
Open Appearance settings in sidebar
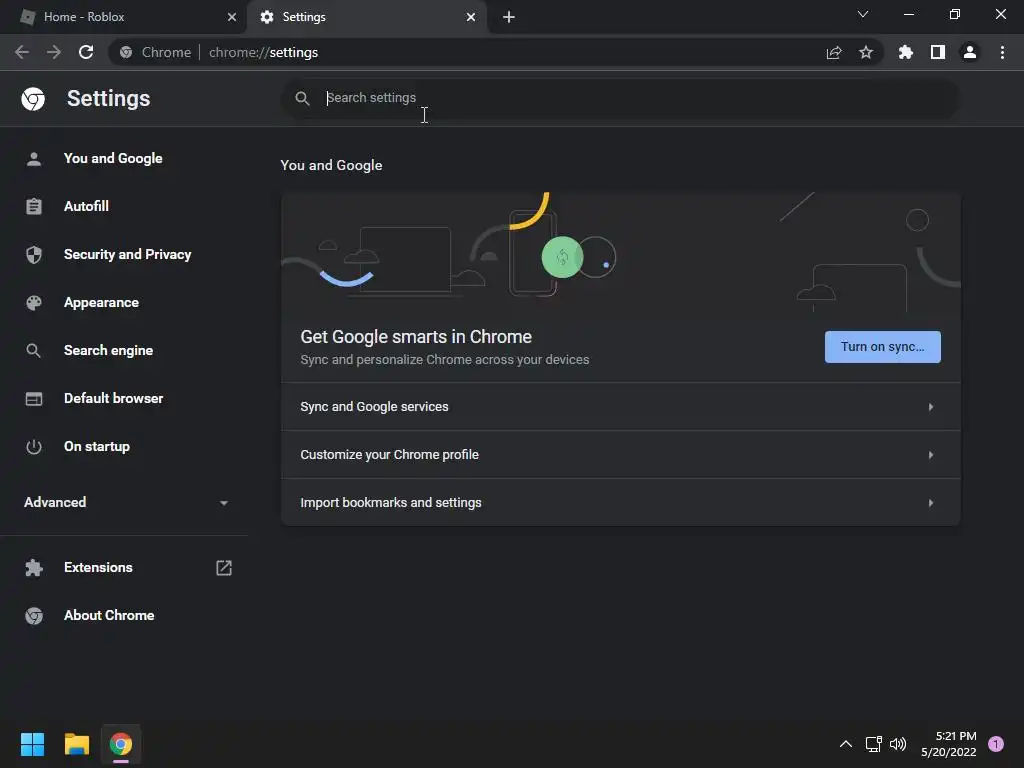tap(101, 303)
